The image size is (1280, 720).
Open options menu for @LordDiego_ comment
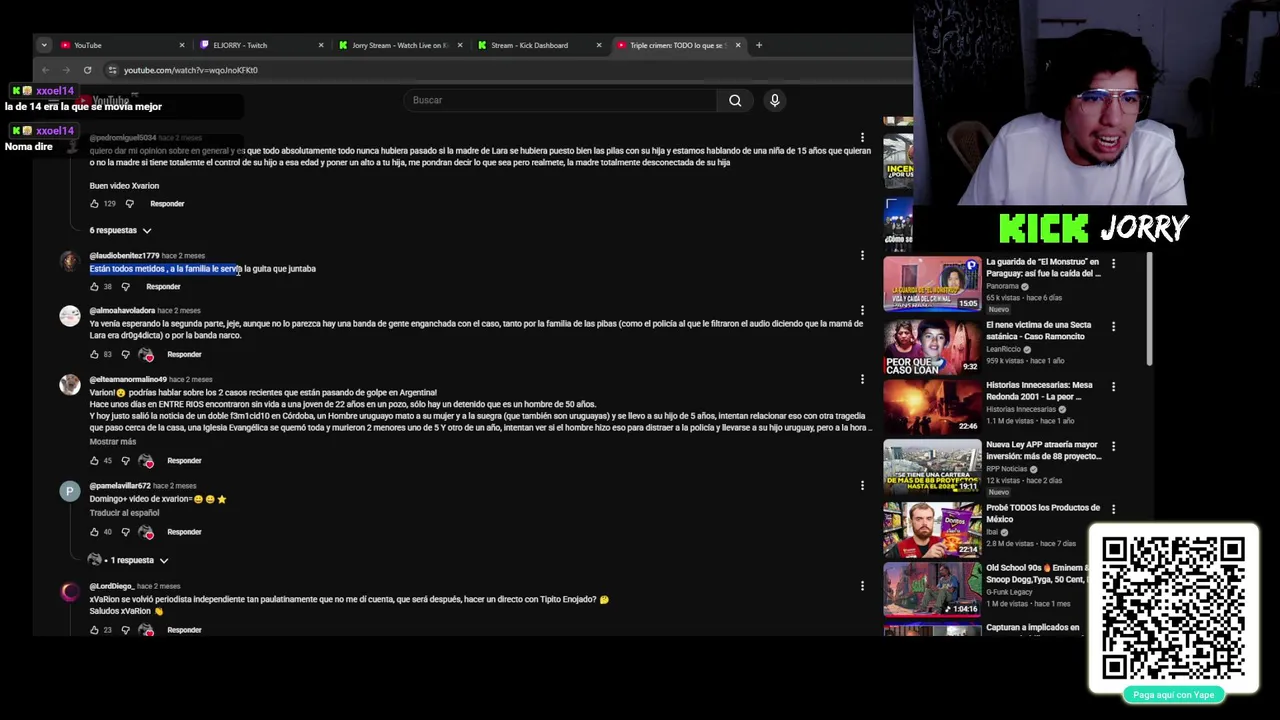pyautogui.click(x=862, y=586)
